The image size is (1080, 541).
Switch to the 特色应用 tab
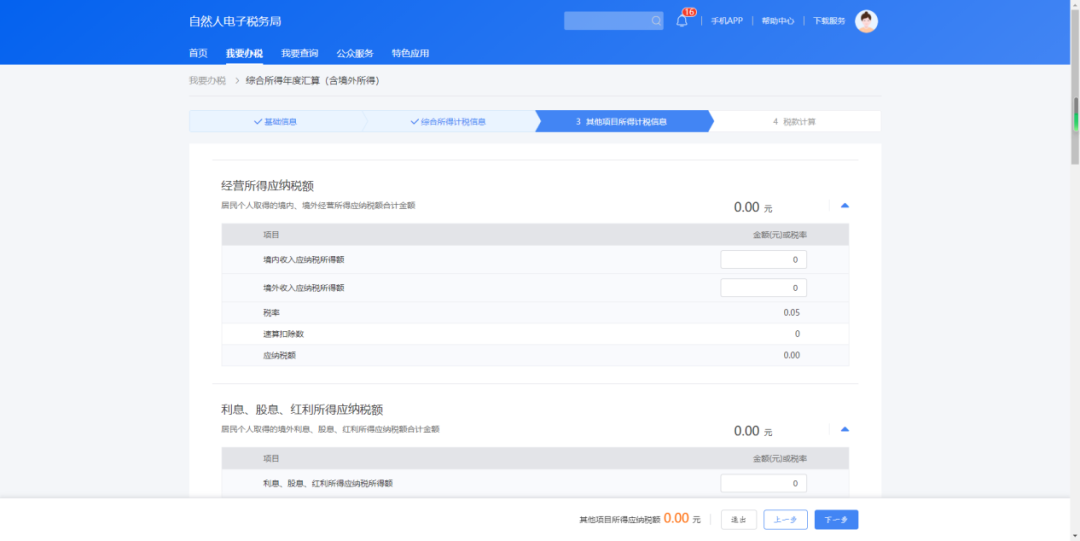click(x=411, y=53)
